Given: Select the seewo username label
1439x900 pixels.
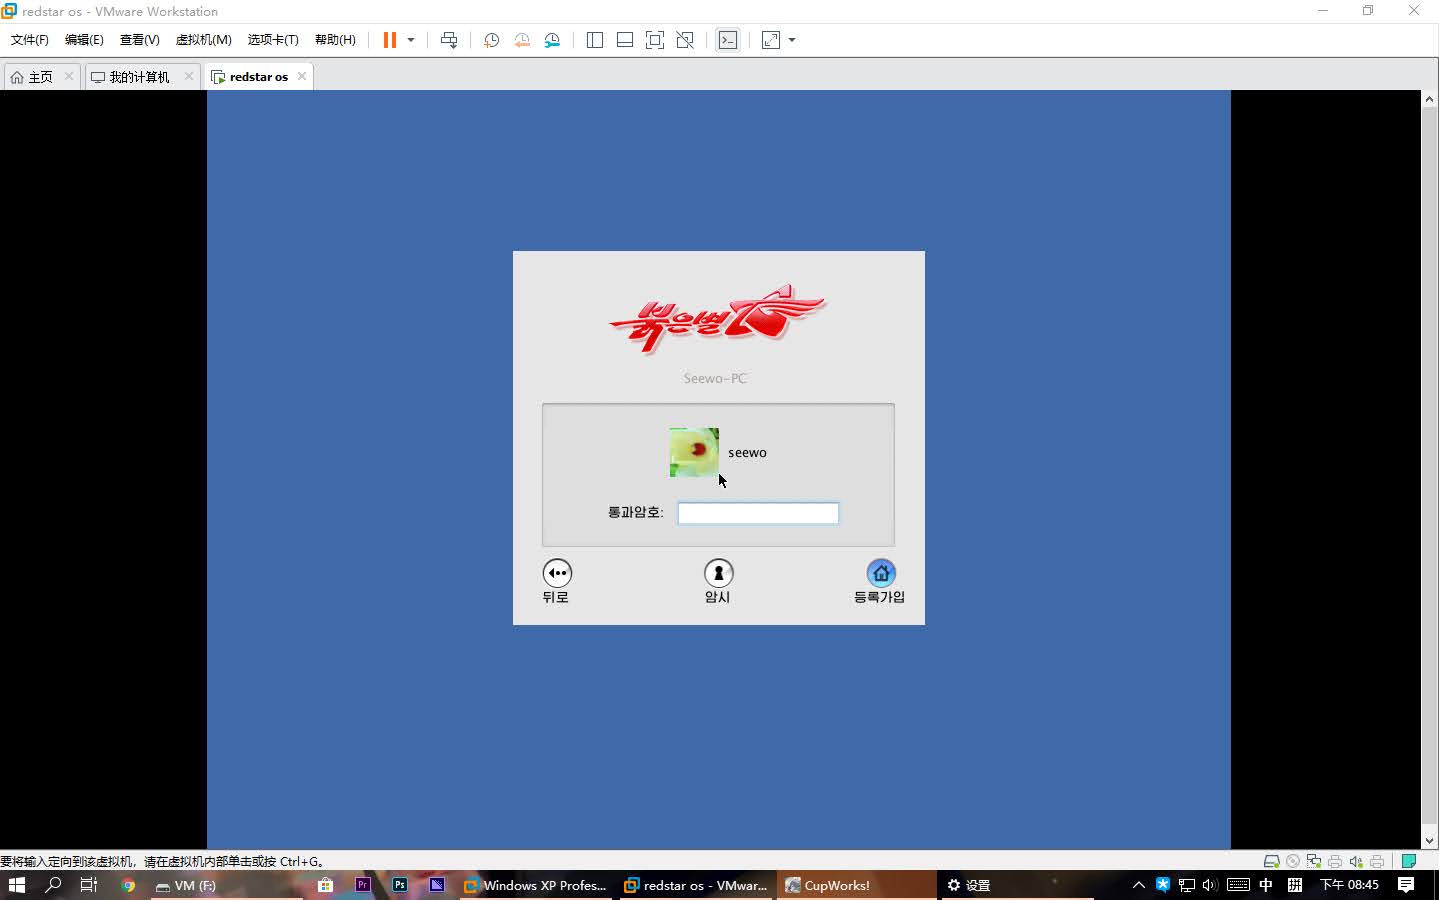Looking at the screenshot, I should click(747, 453).
